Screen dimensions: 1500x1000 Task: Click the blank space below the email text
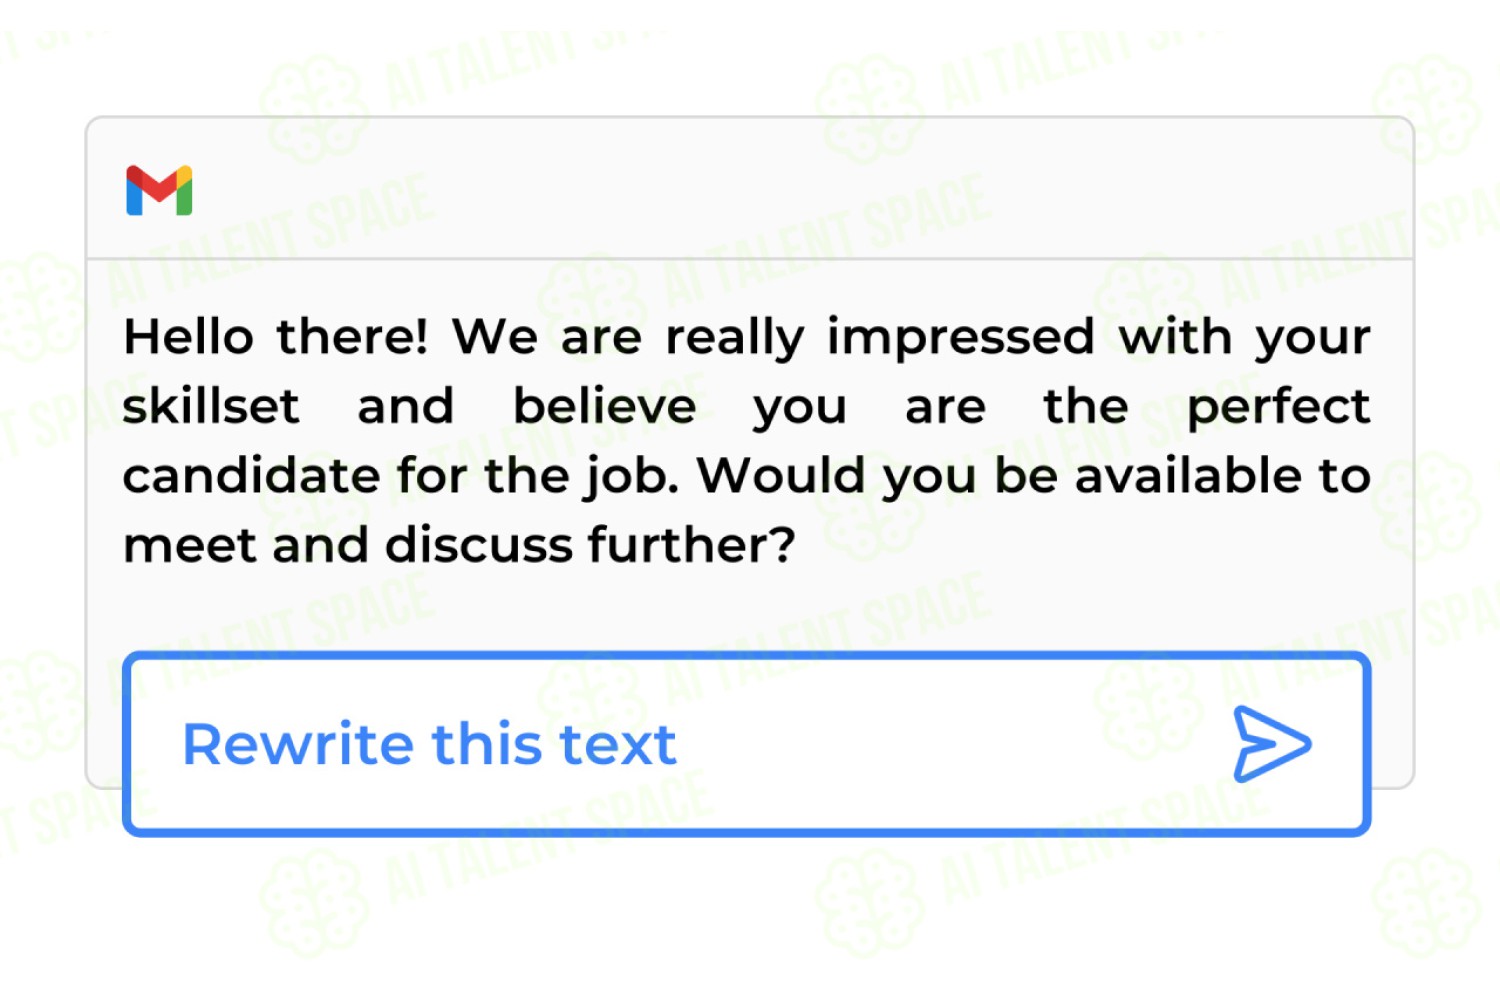tap(750, 612)
